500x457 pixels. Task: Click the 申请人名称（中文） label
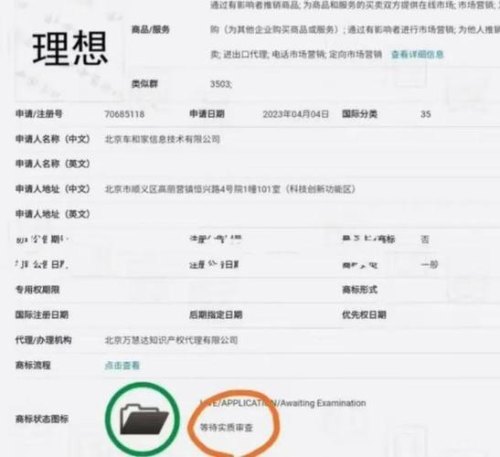[53, 139]
